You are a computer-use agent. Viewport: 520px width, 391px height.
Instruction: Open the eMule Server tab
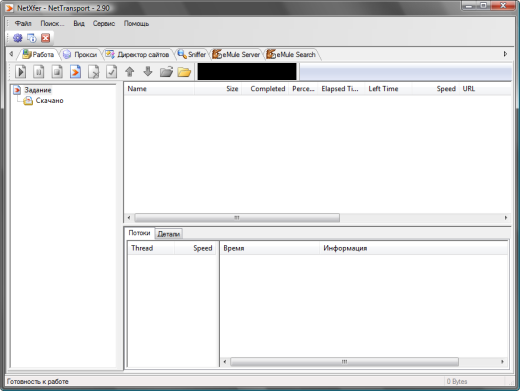236,54
